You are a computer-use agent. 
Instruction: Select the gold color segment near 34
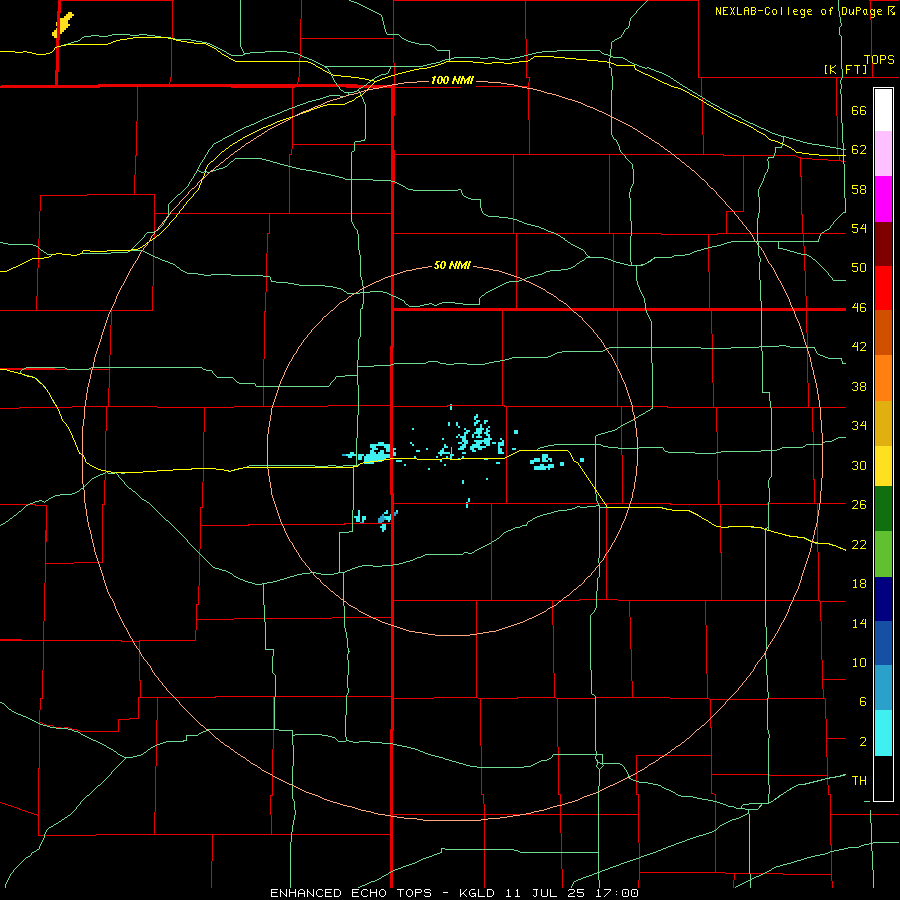[883, 423]
